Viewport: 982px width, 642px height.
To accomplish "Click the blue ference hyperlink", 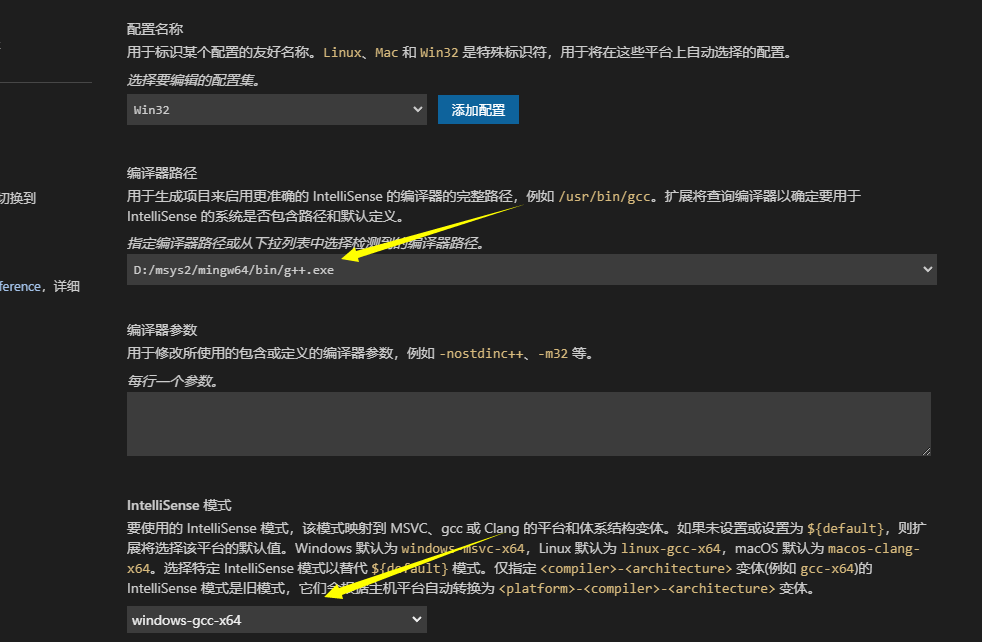I will [x=19, y=286].
